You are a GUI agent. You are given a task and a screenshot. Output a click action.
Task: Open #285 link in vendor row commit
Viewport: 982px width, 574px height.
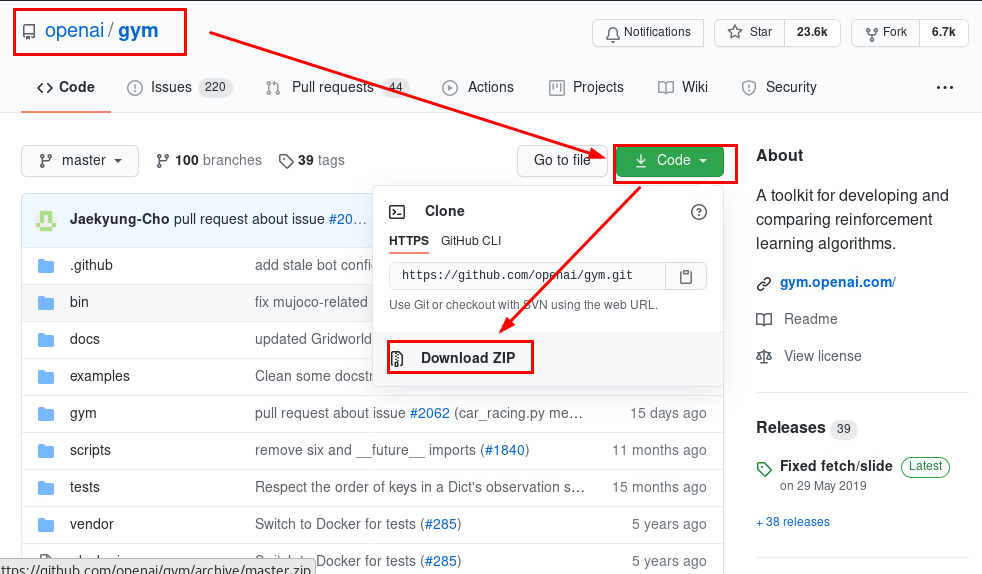(x=441, y=524)
